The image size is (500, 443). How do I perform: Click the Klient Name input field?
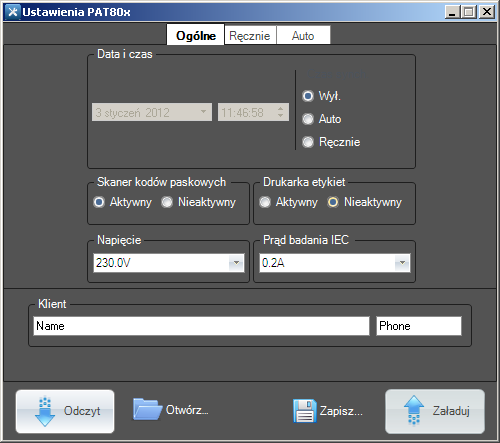pyautogui.click(x=201, y=326)
